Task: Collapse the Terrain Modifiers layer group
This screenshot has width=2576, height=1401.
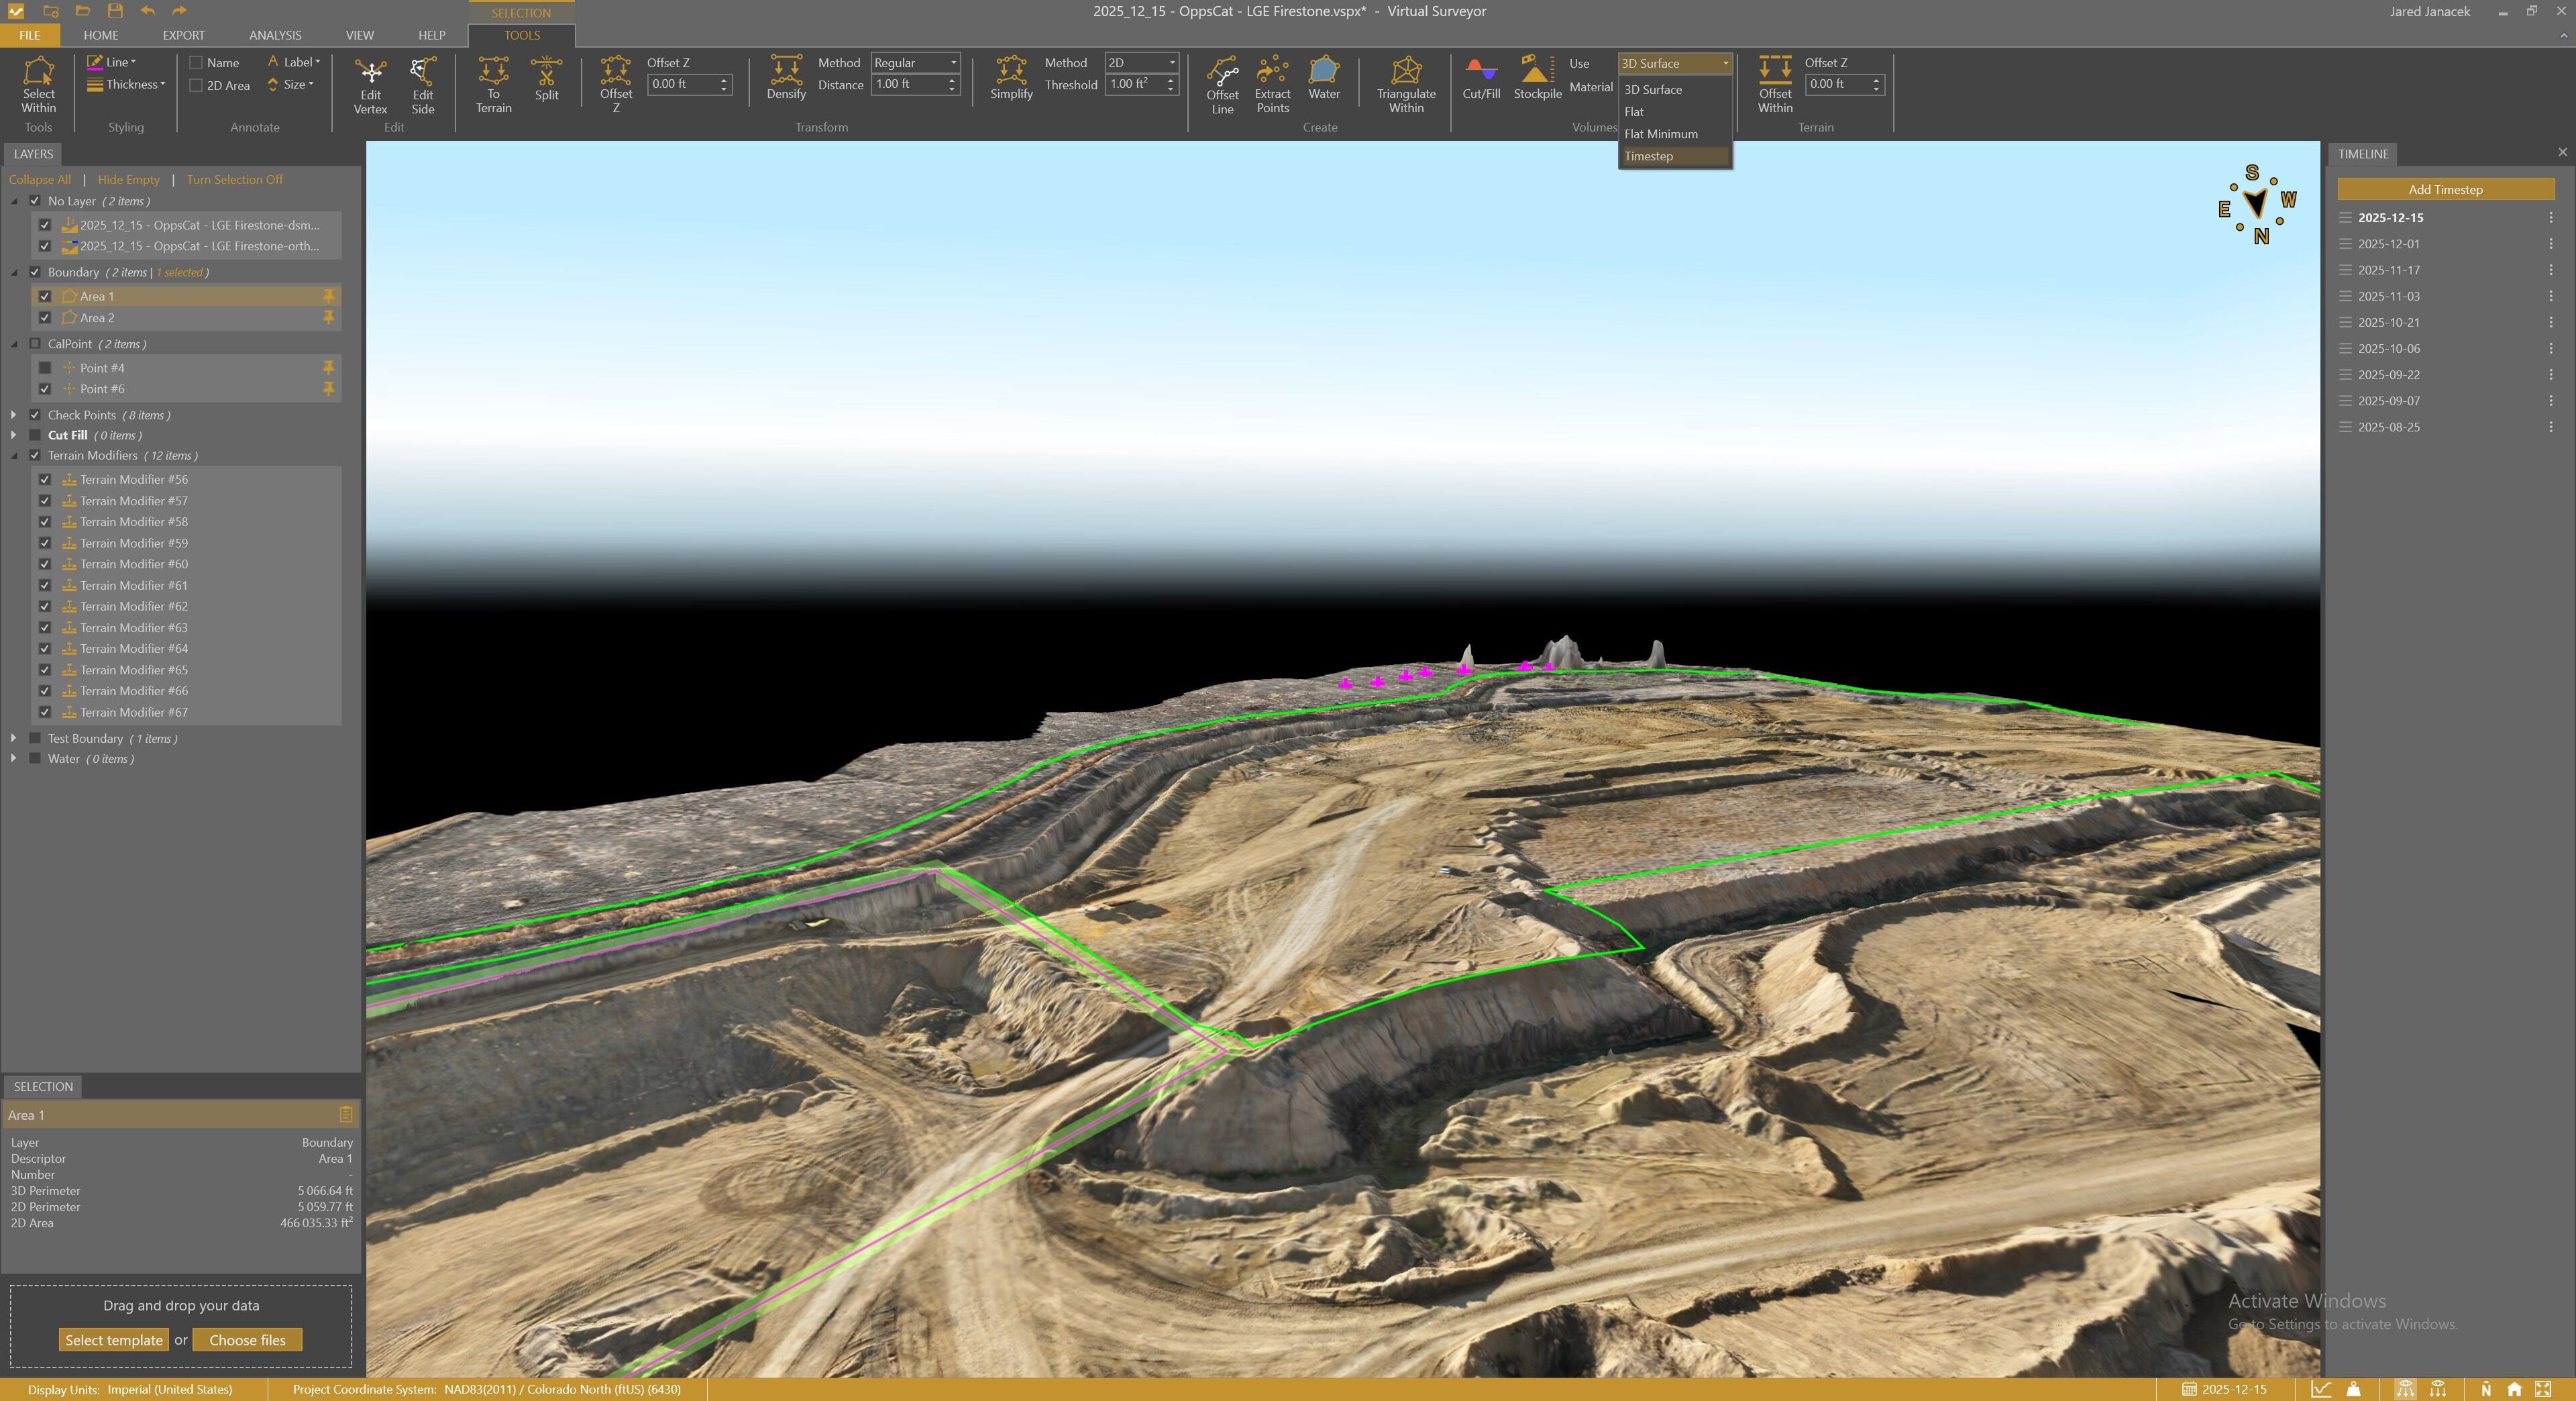Action: pyautogui.click(x=13, y=455)
